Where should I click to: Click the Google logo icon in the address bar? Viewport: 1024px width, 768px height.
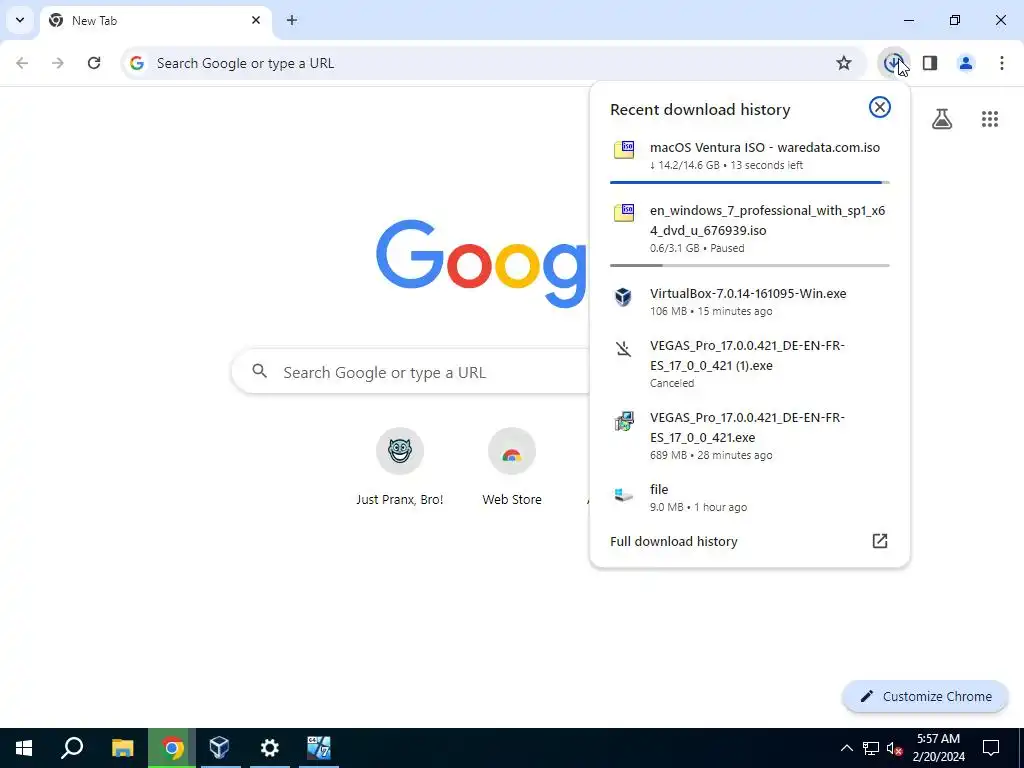click(x=136, y=63)
